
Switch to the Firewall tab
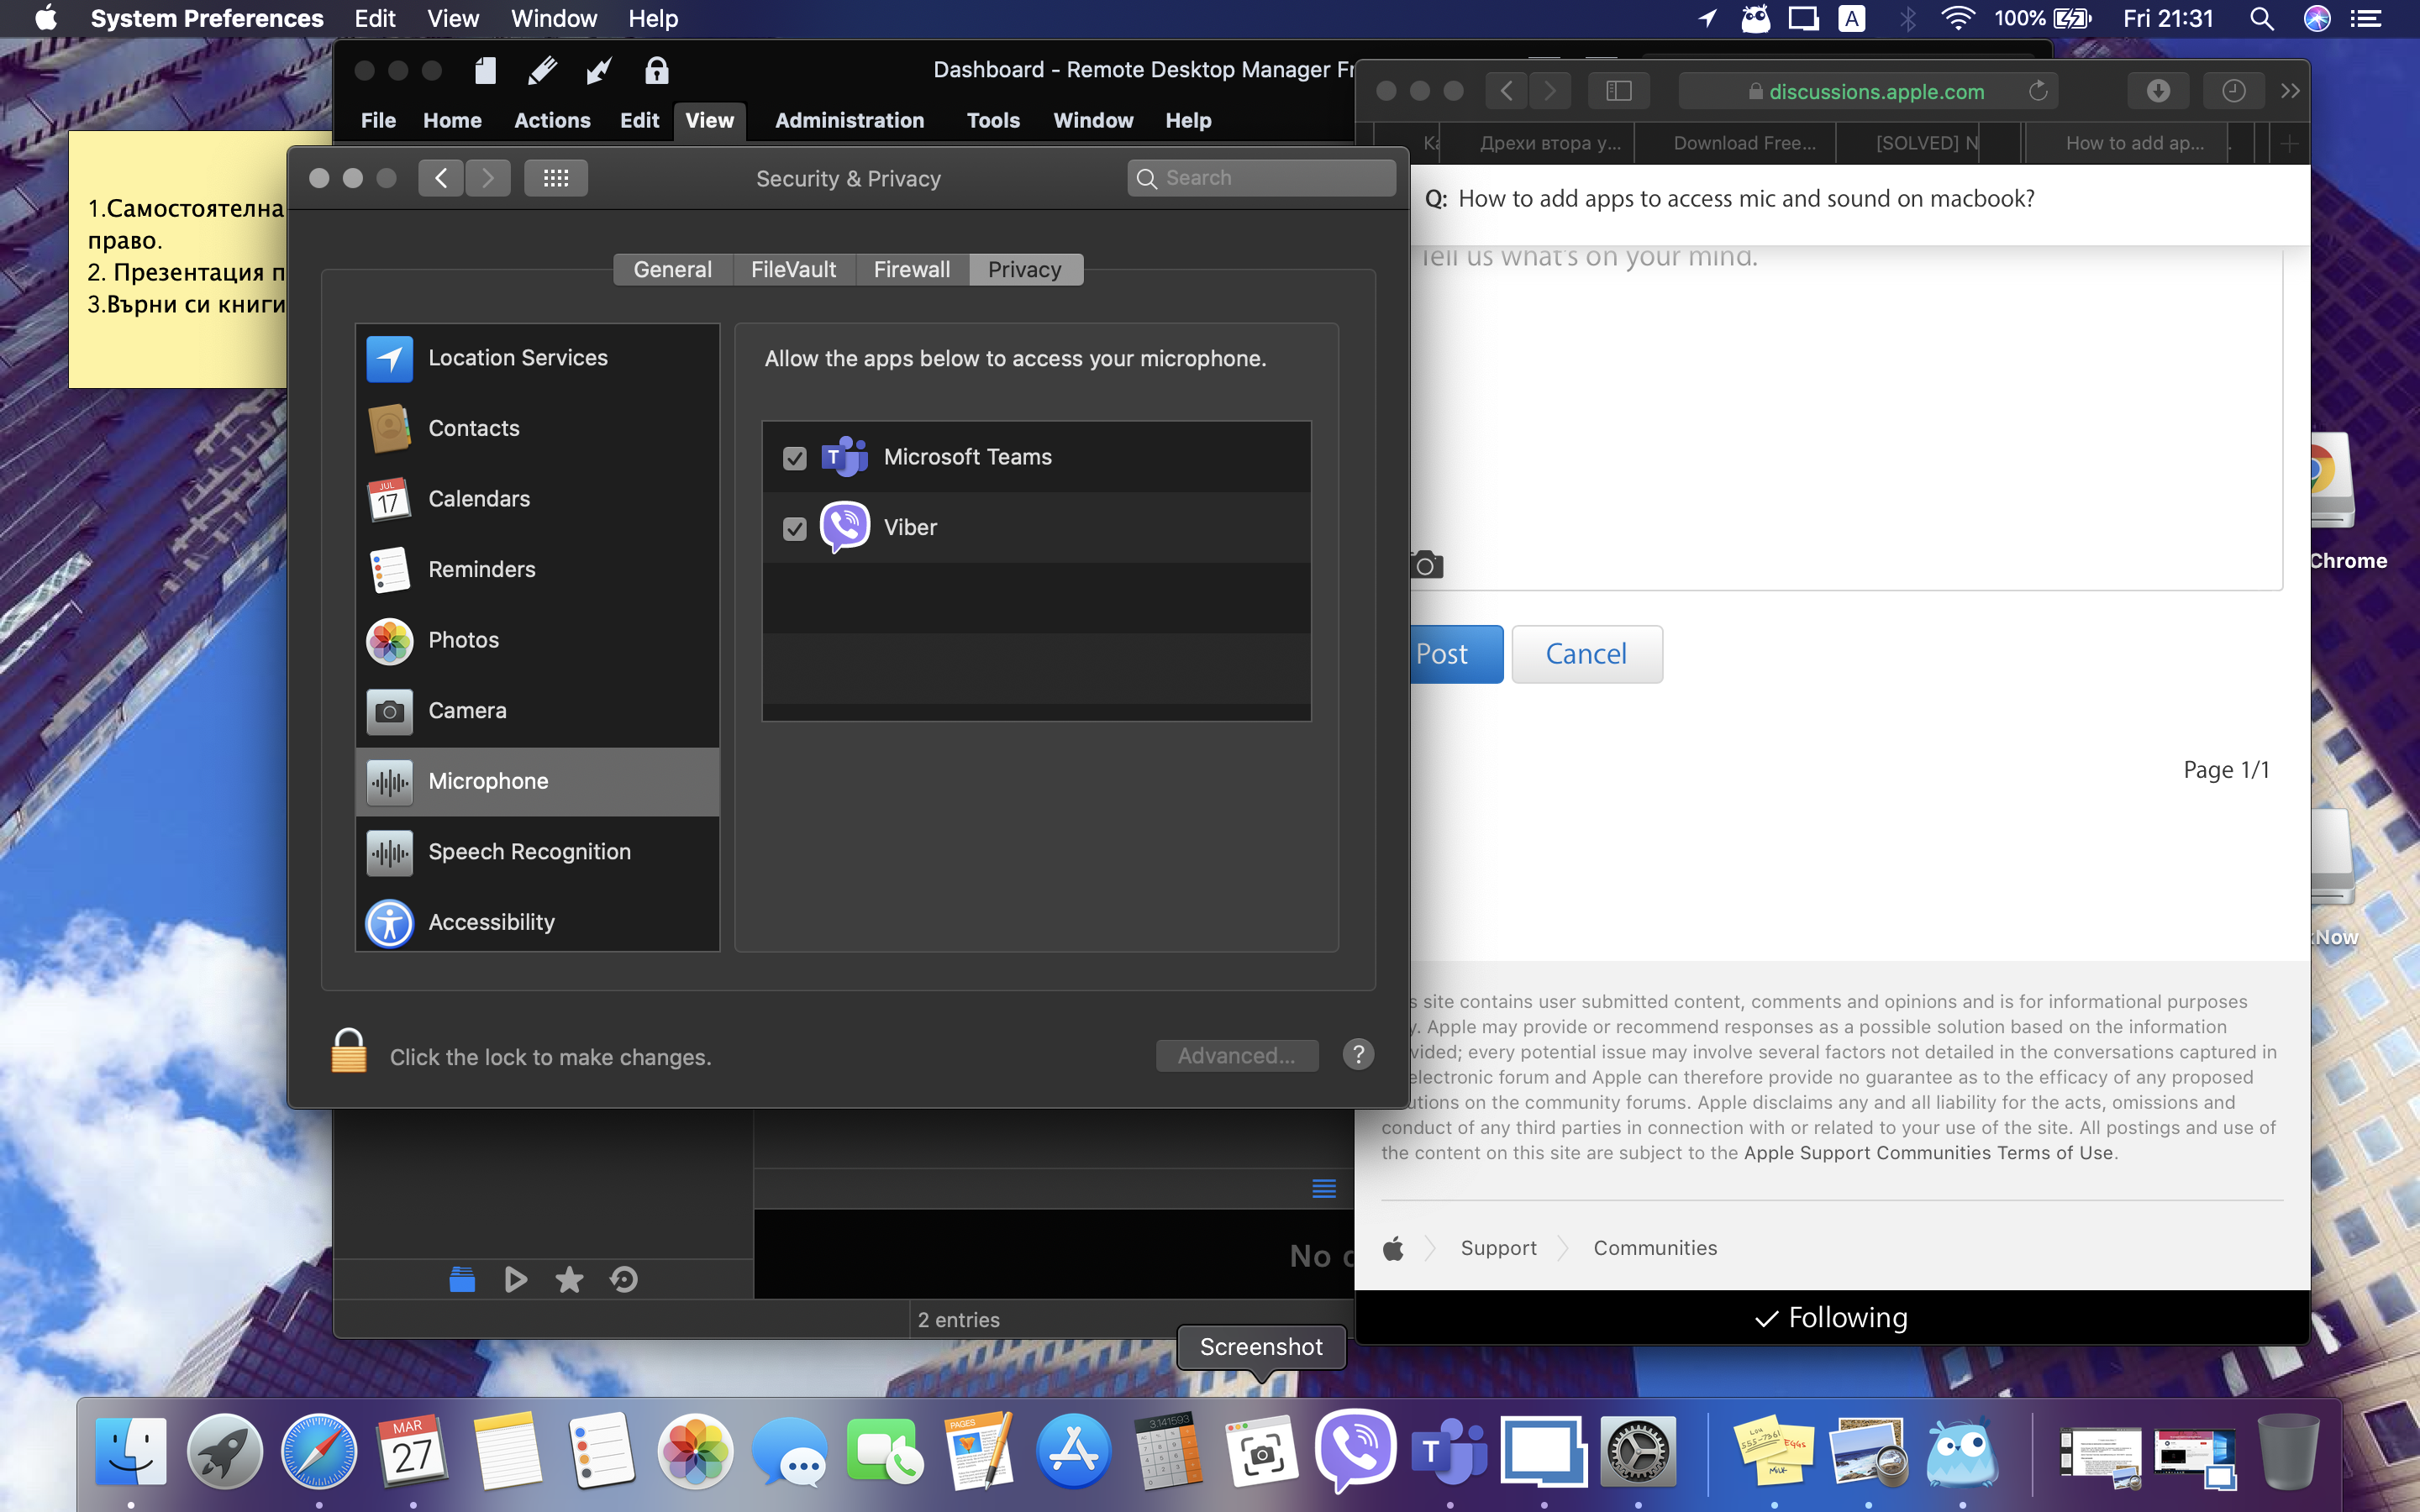point(911,270)
